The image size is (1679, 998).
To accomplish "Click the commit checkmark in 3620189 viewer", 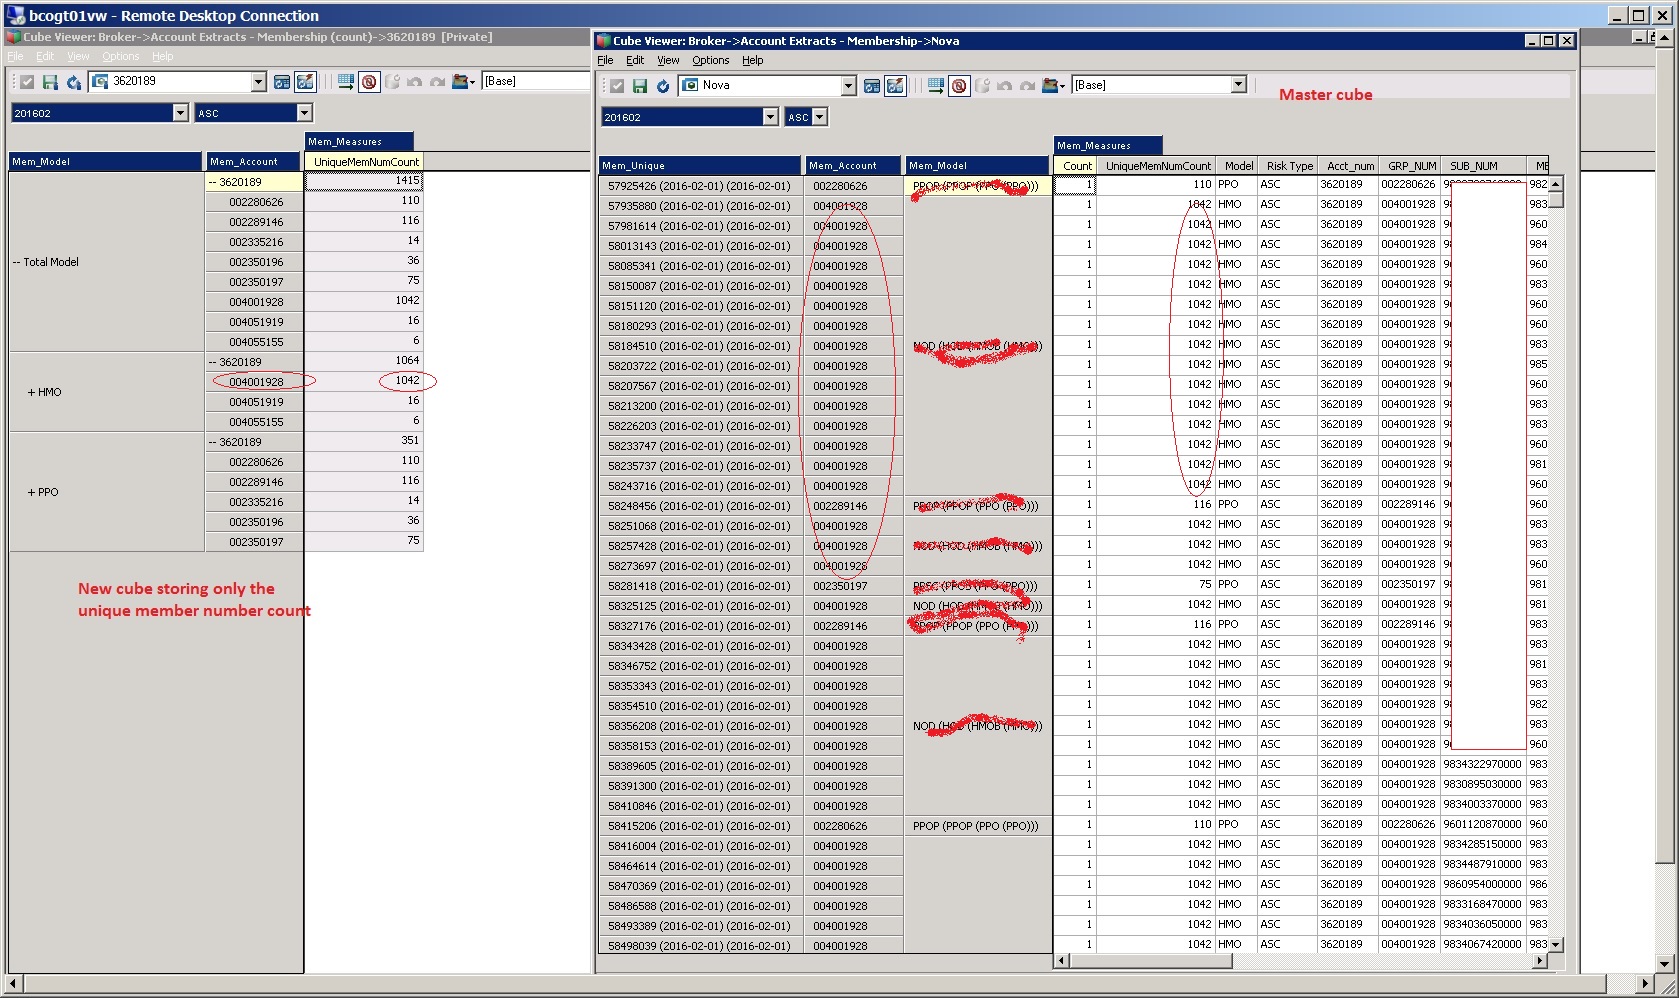I will click(27, 82).
